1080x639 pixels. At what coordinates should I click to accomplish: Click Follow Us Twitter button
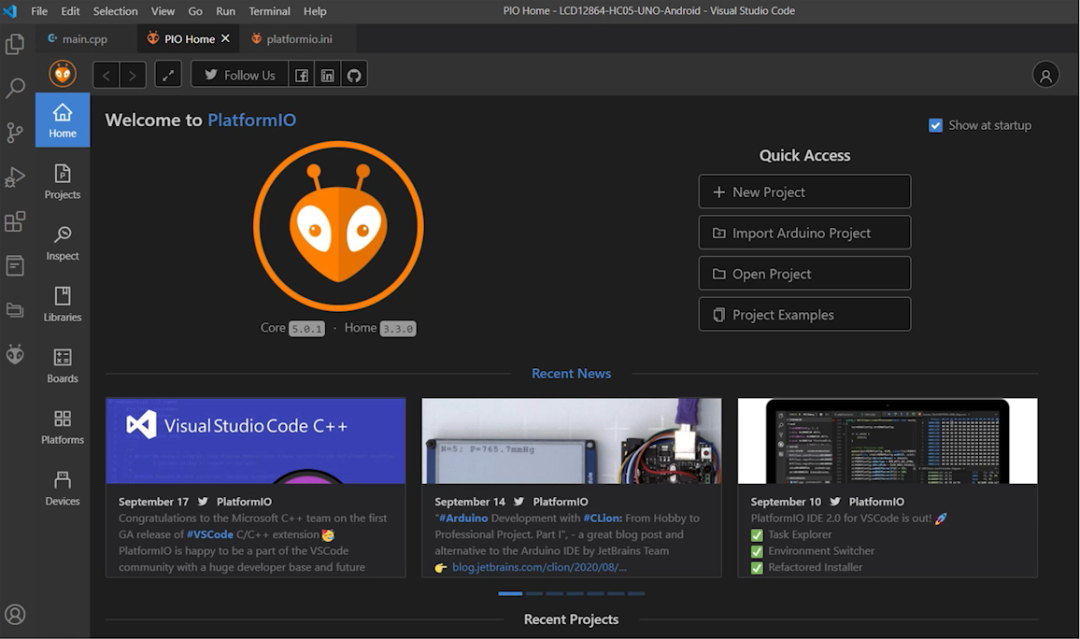[x=240, y=75]
